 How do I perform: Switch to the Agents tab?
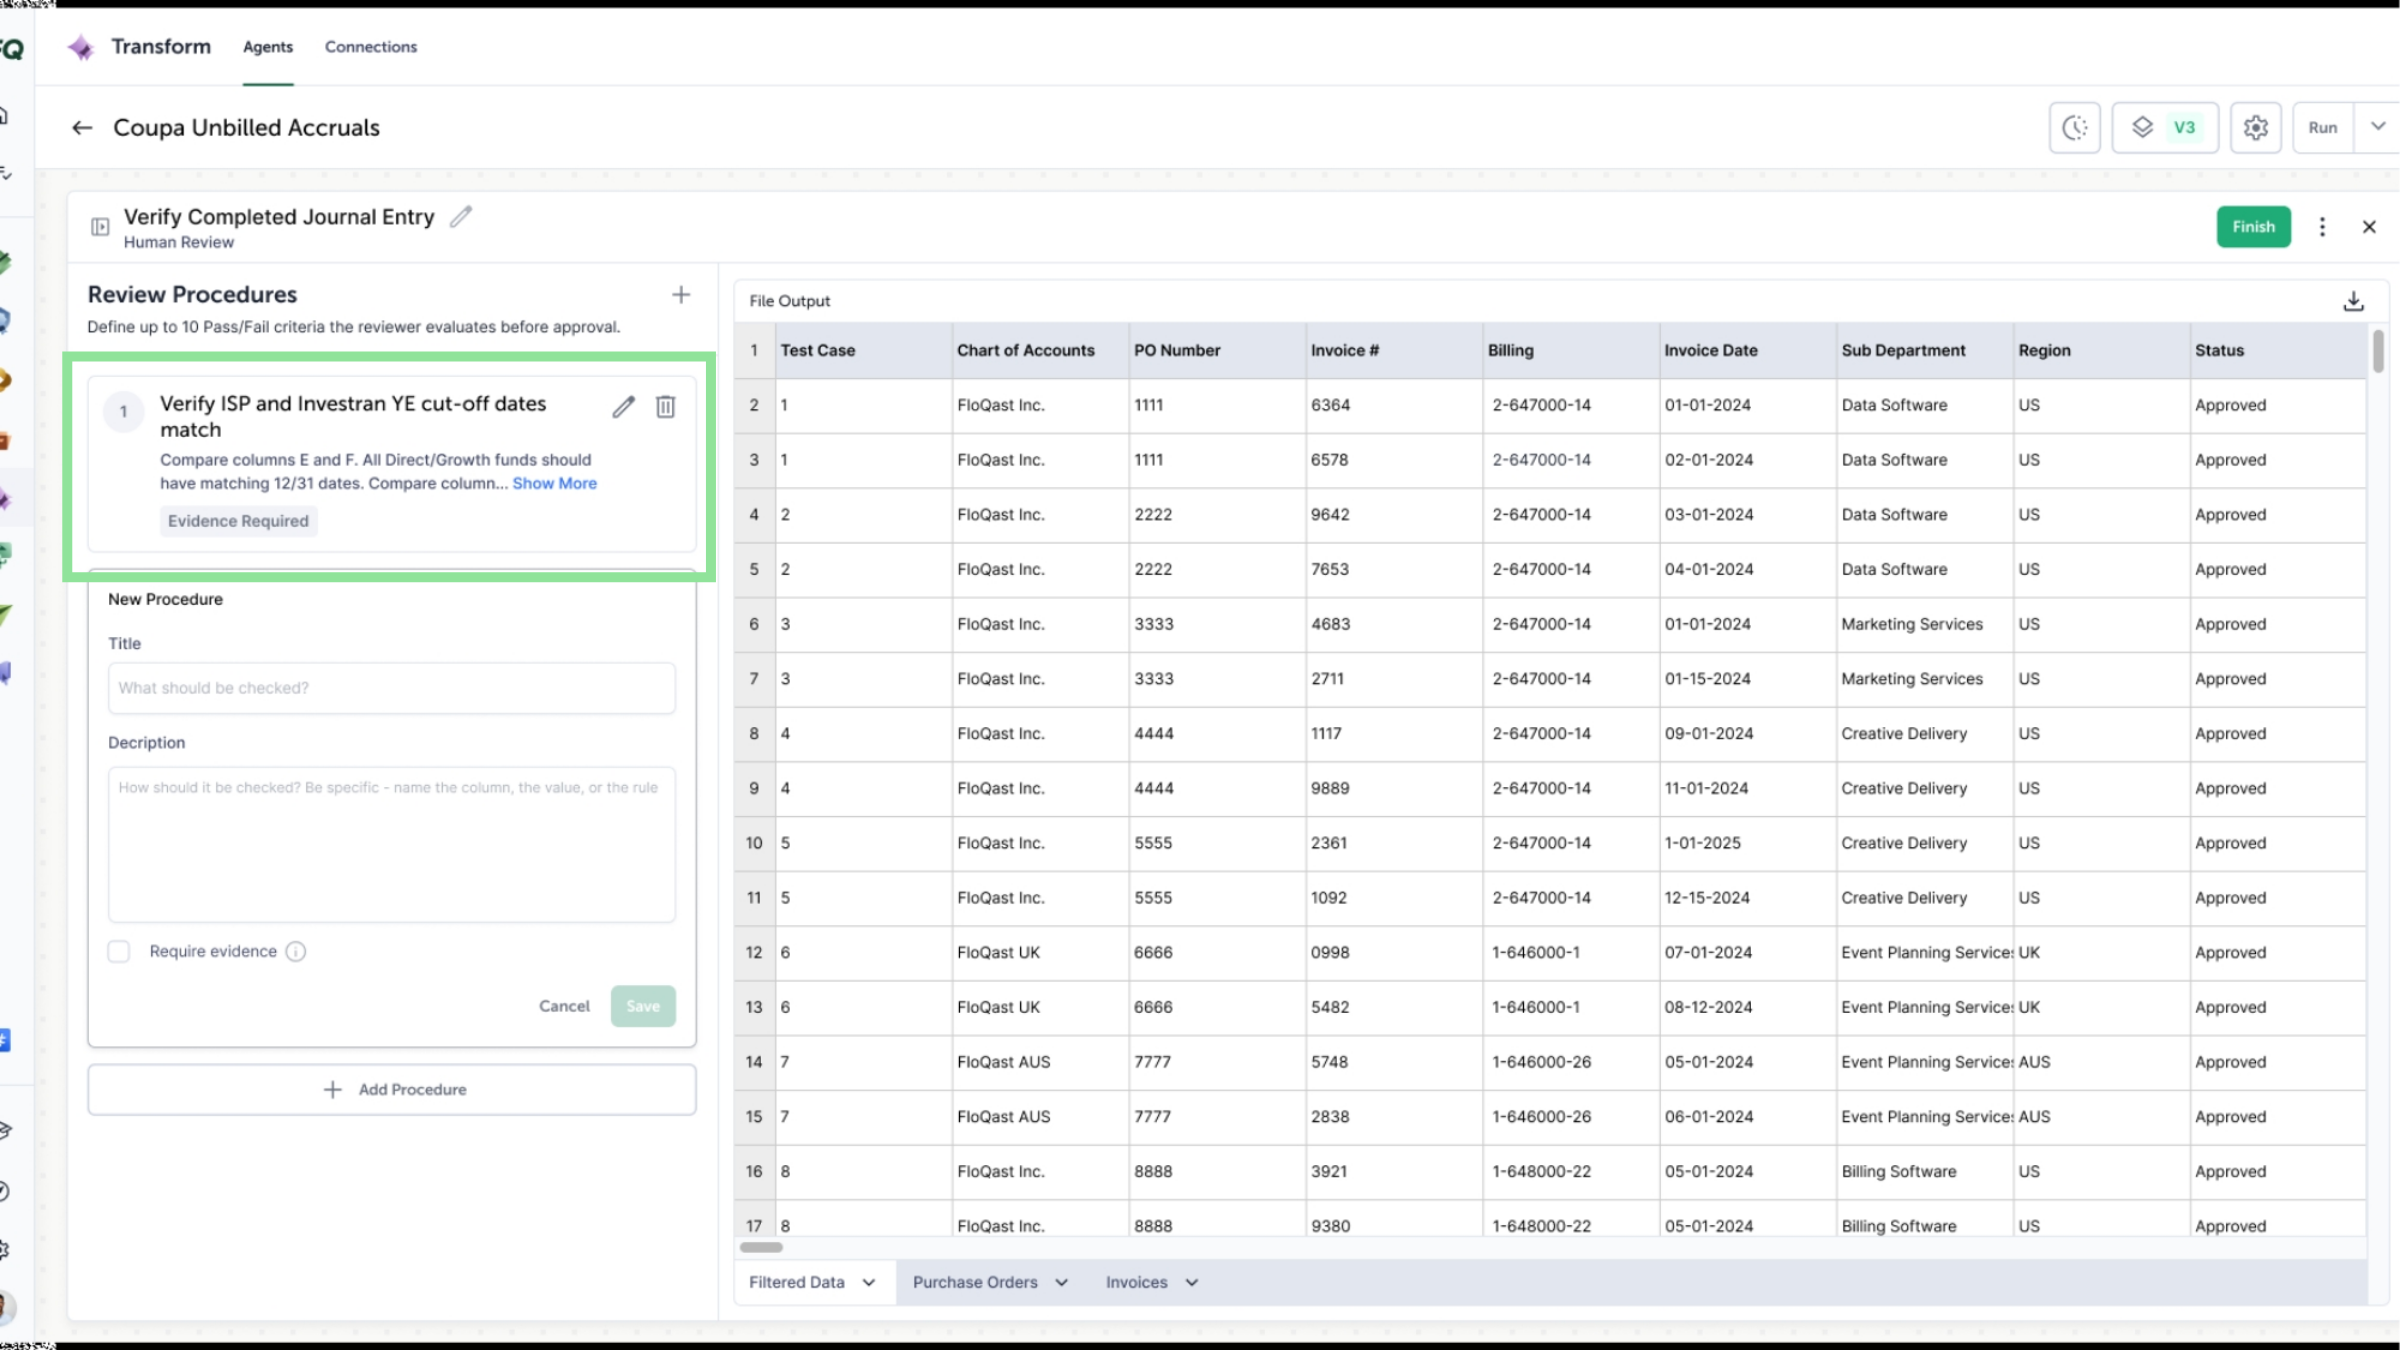268,47
